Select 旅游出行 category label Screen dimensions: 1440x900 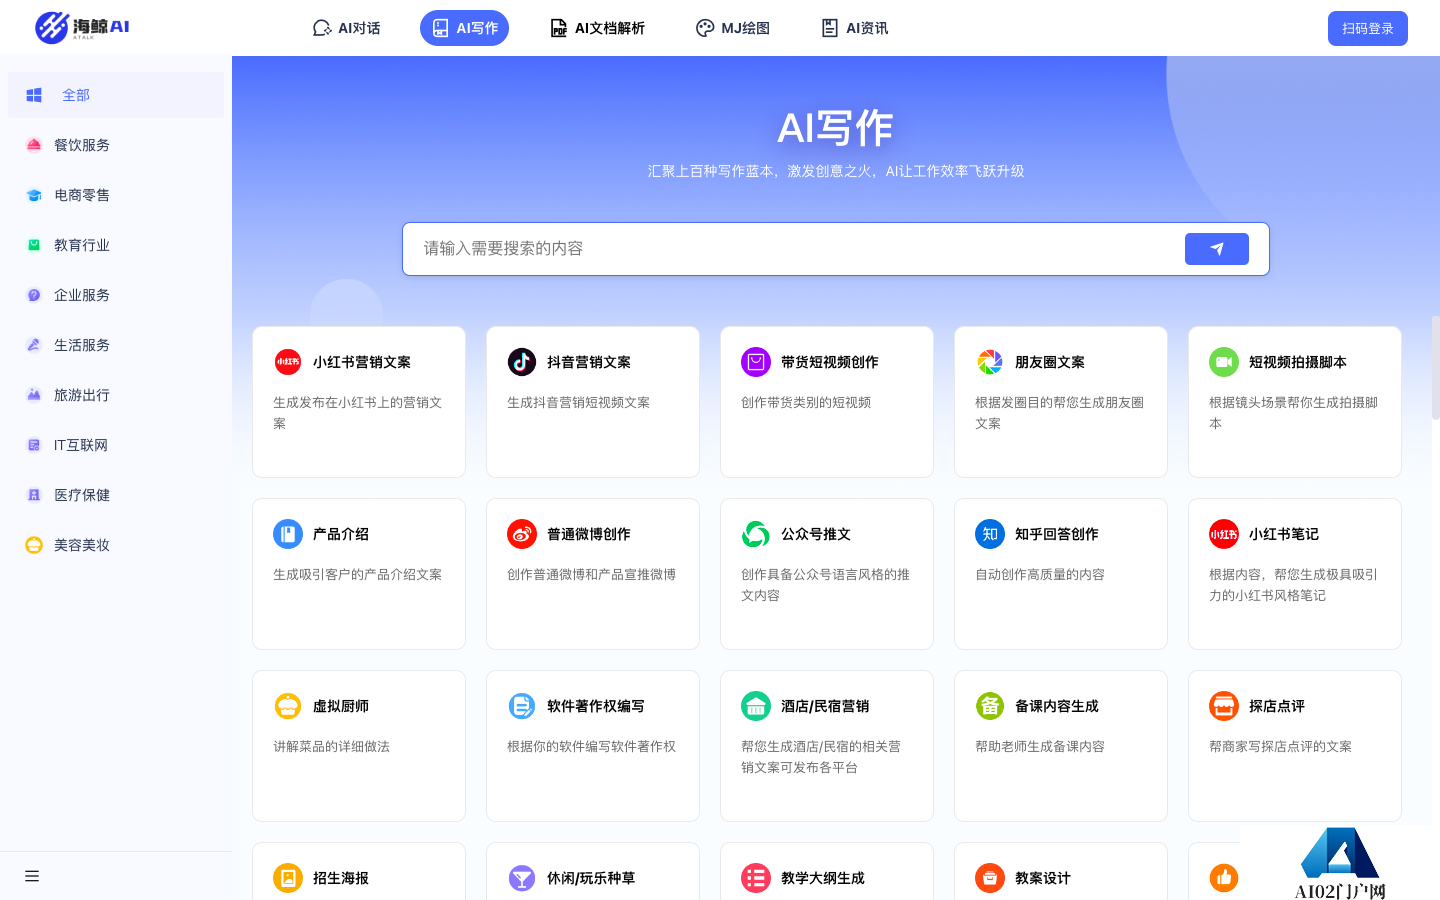[82, 395]
